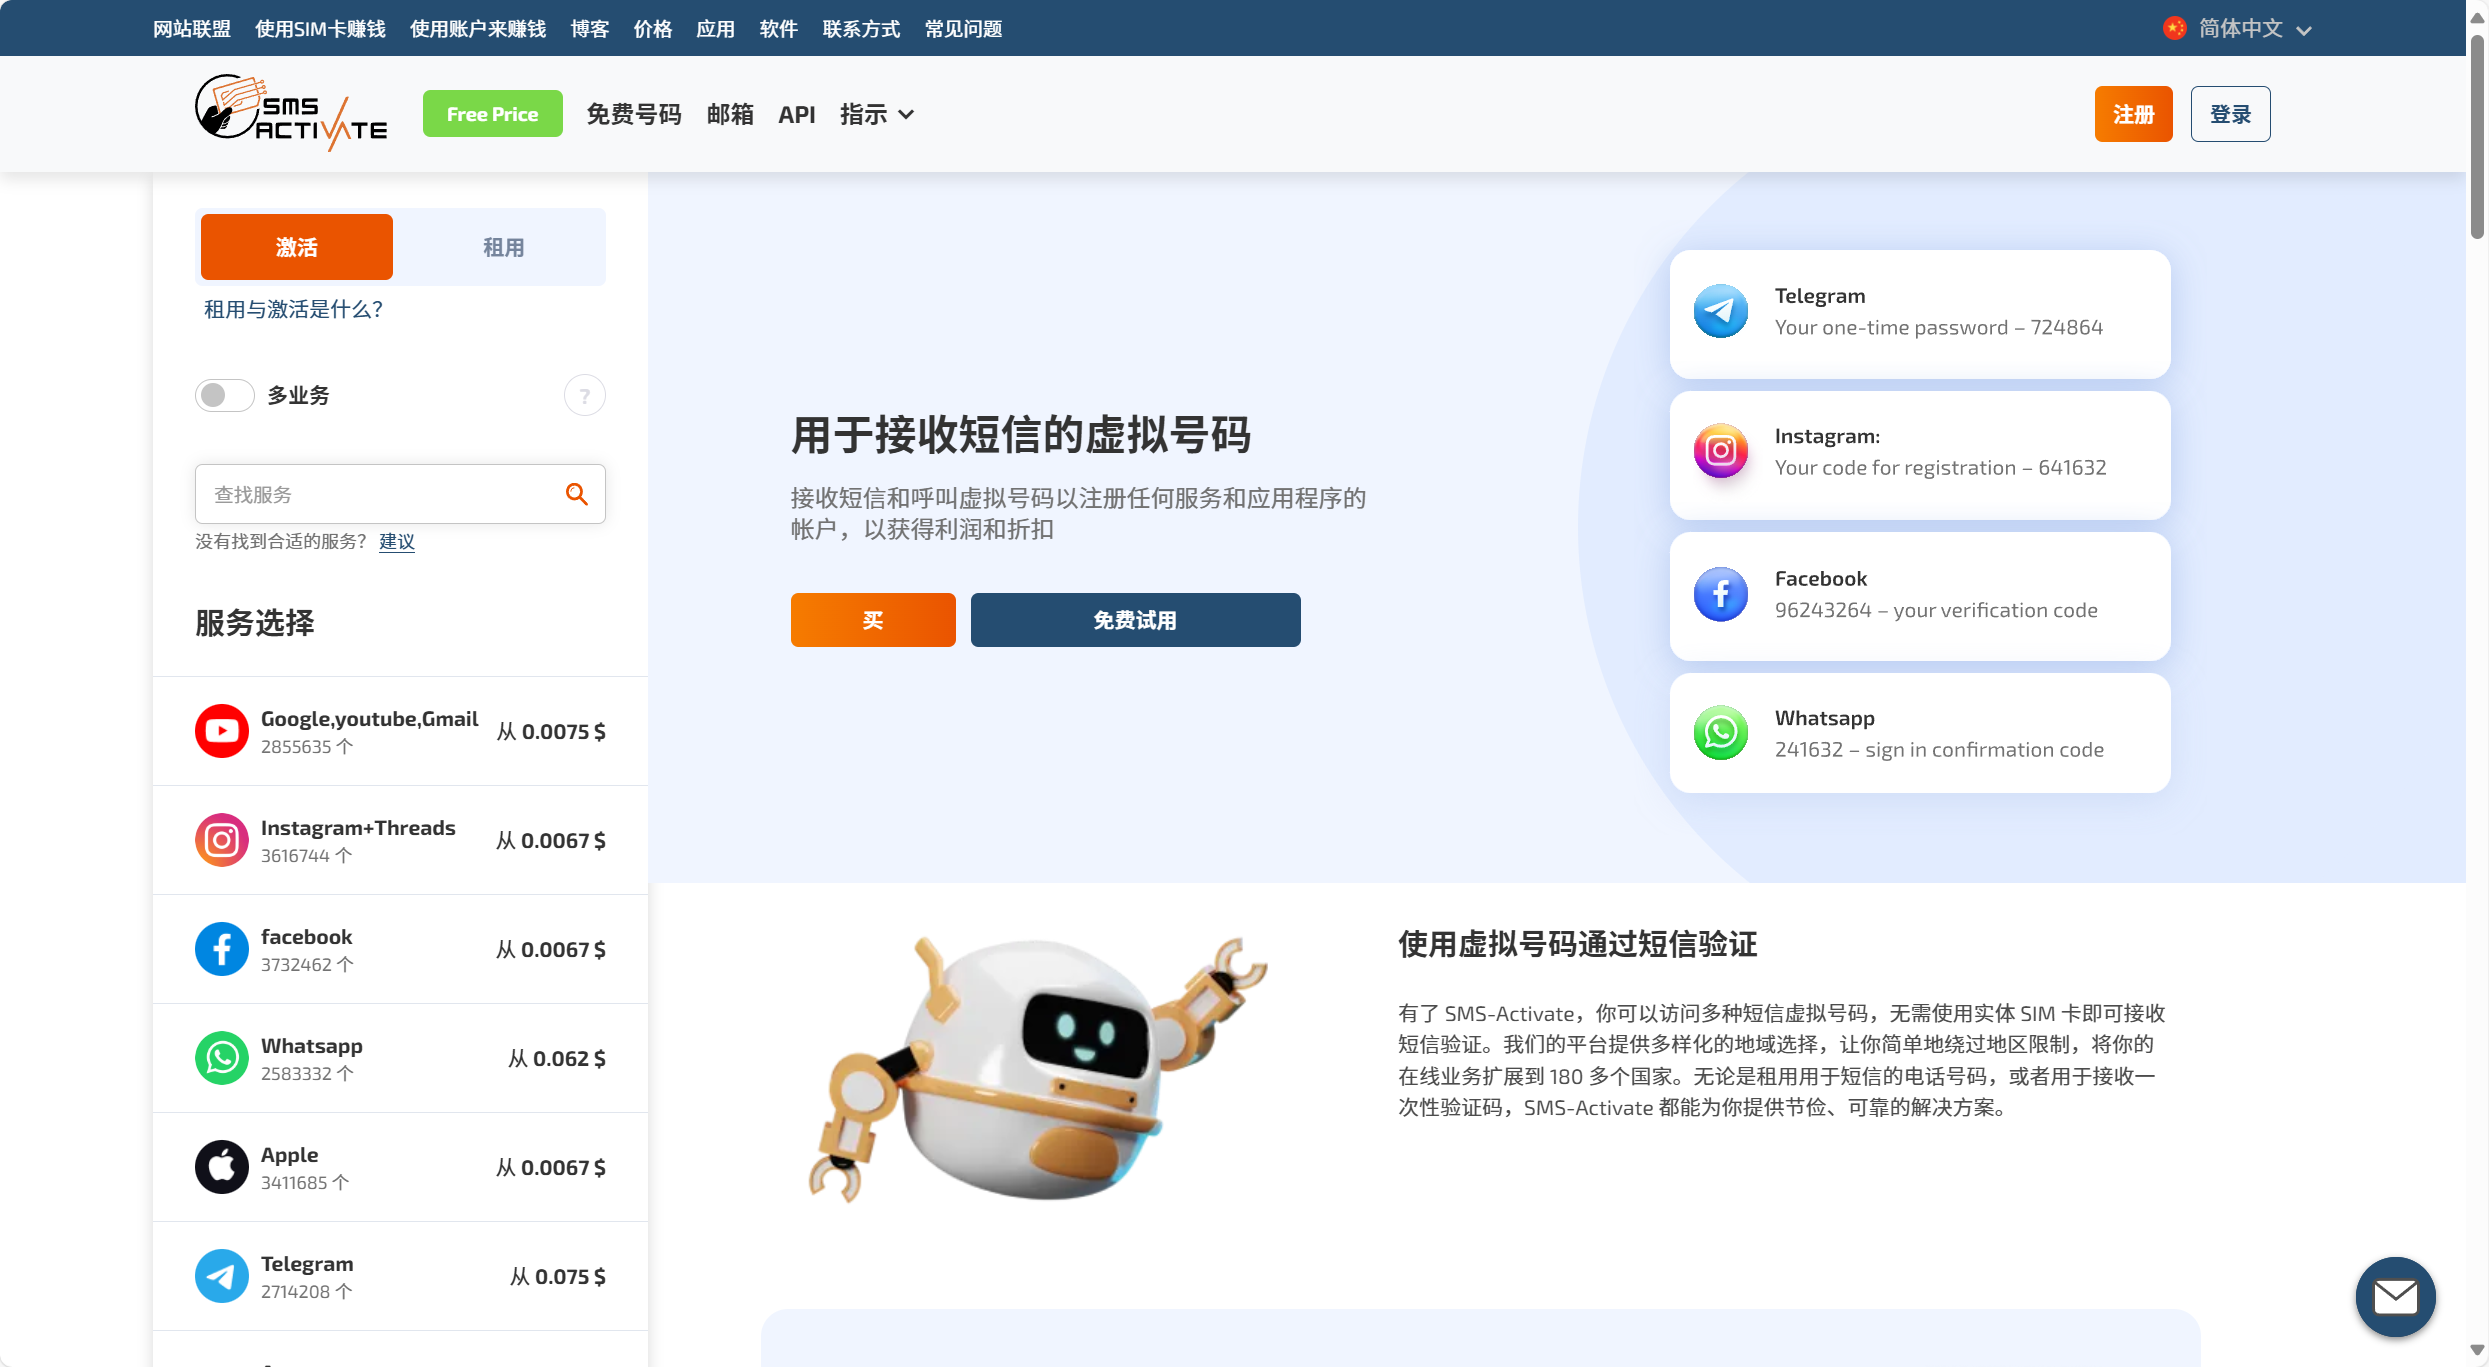2489x1367 pixels.
Task: Open the multi-service help question mark
Action: click(585, 396)
